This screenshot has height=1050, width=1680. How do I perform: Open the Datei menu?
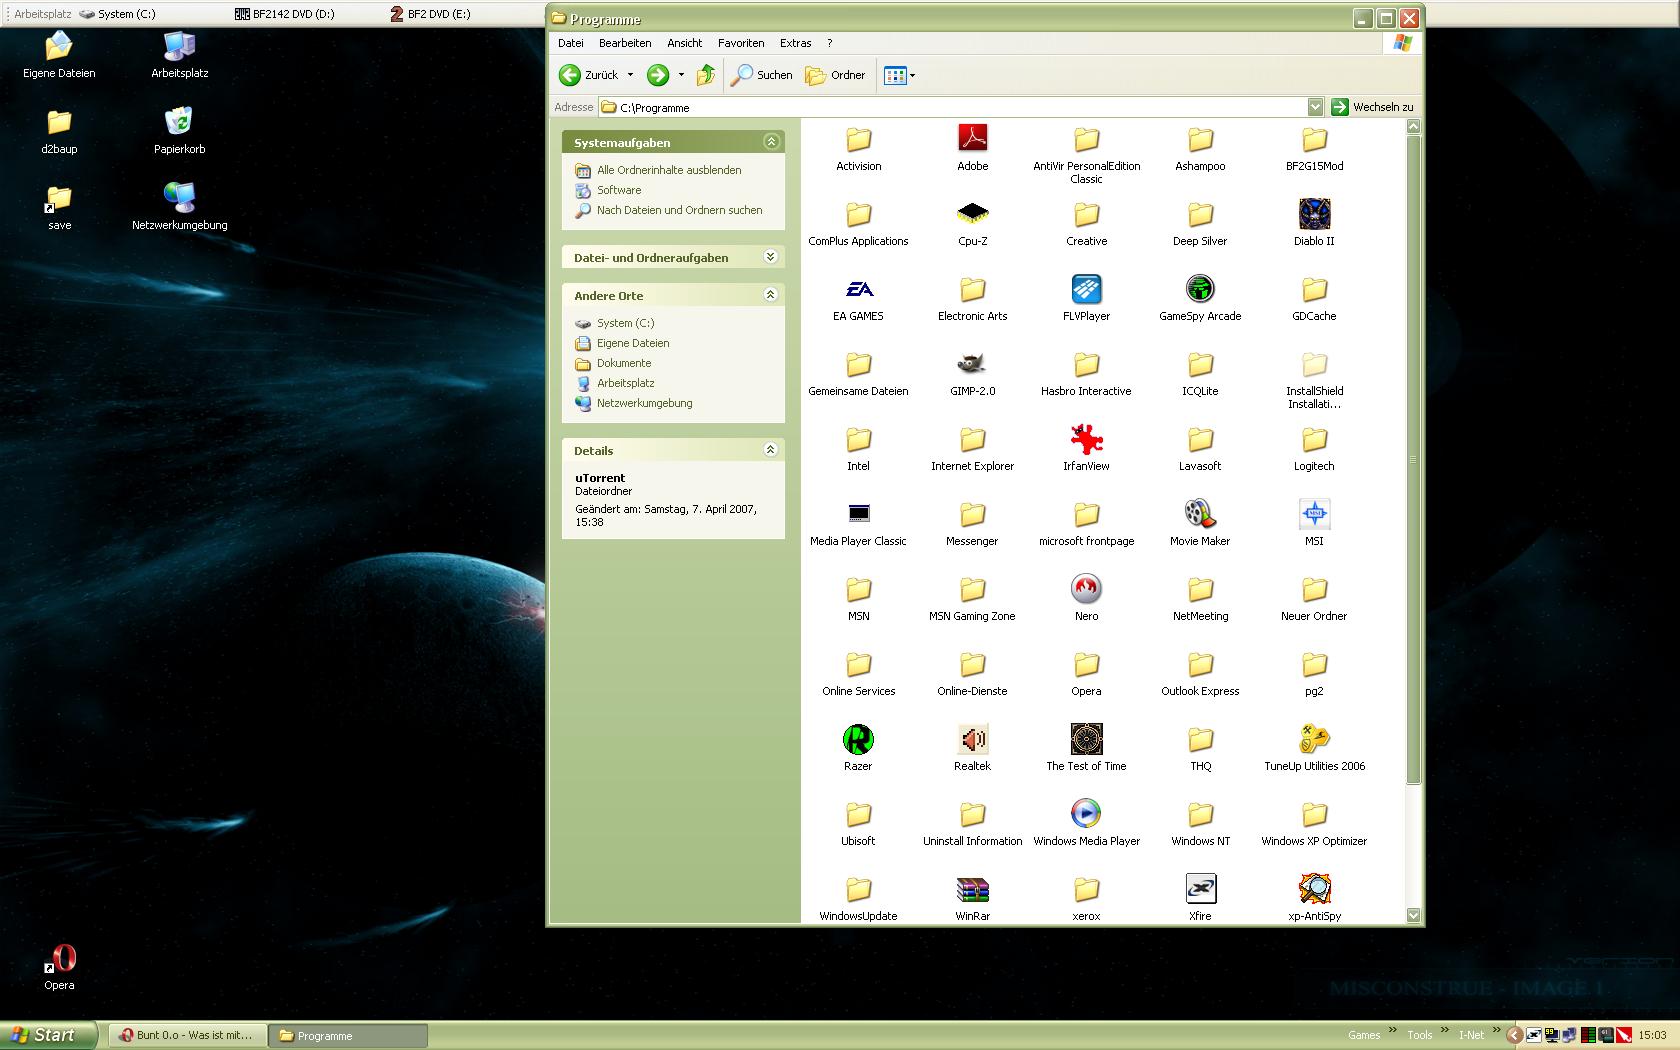[x=570, y=43]
